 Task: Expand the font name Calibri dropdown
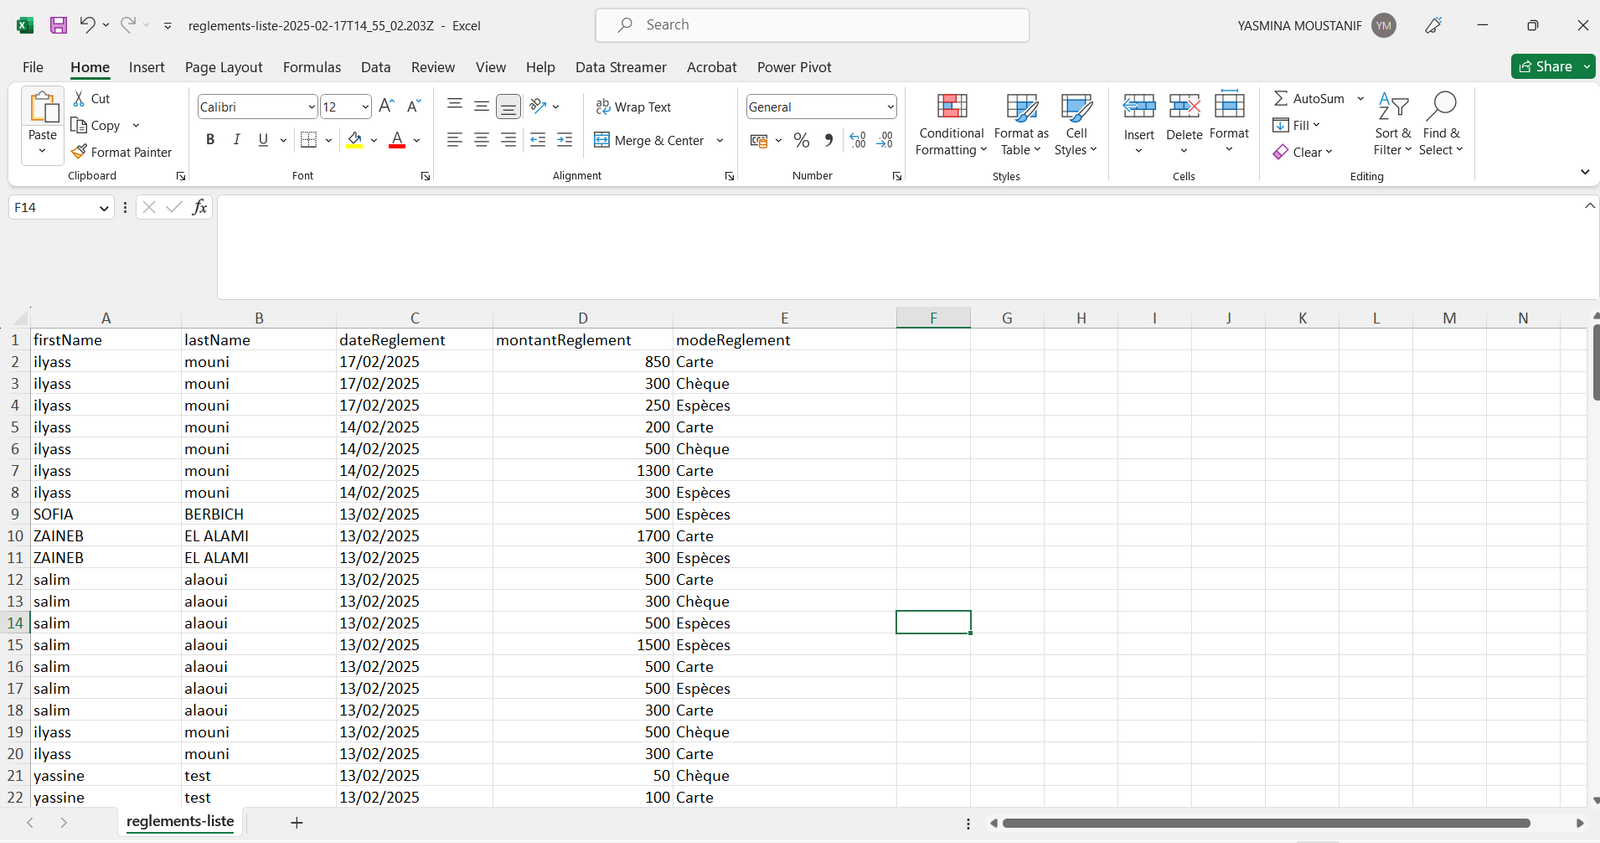pyautogui.click(x=312, y=107)
